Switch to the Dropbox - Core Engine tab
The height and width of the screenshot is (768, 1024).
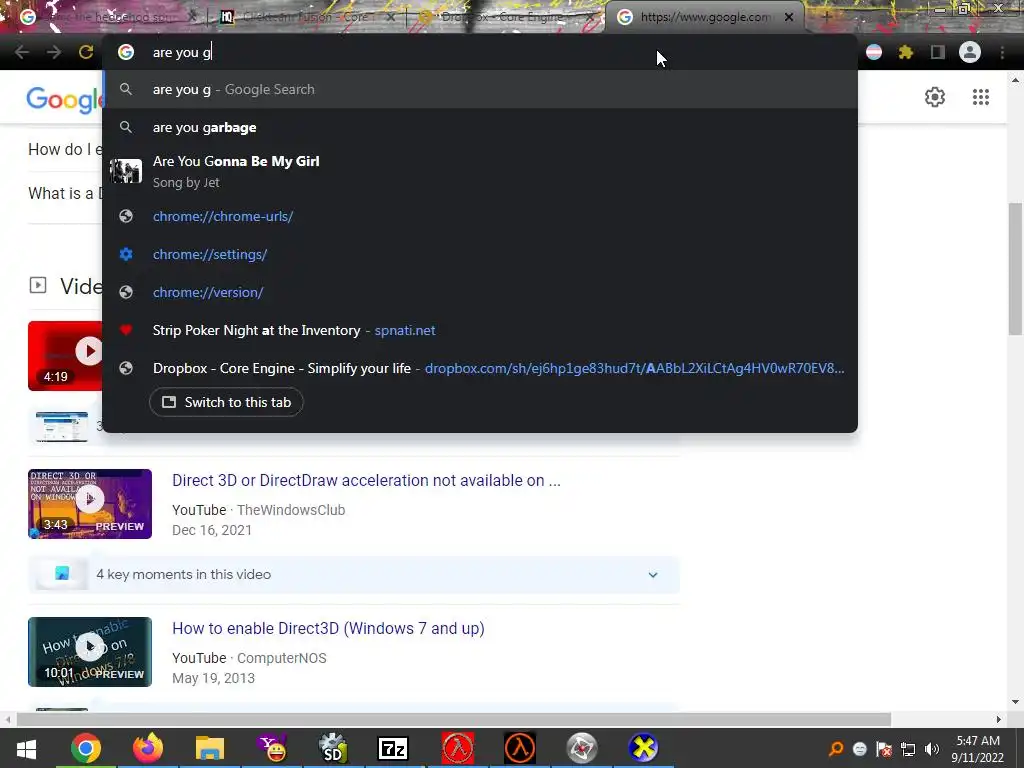tap(502, 17)
